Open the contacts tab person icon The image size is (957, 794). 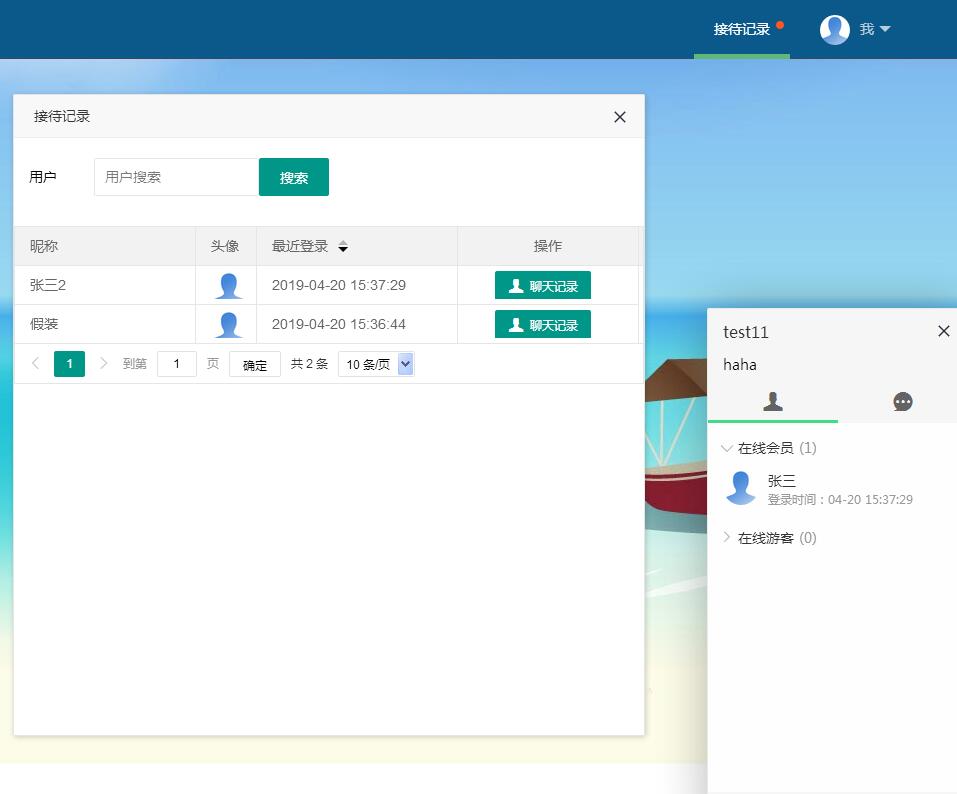coord(772,402)
